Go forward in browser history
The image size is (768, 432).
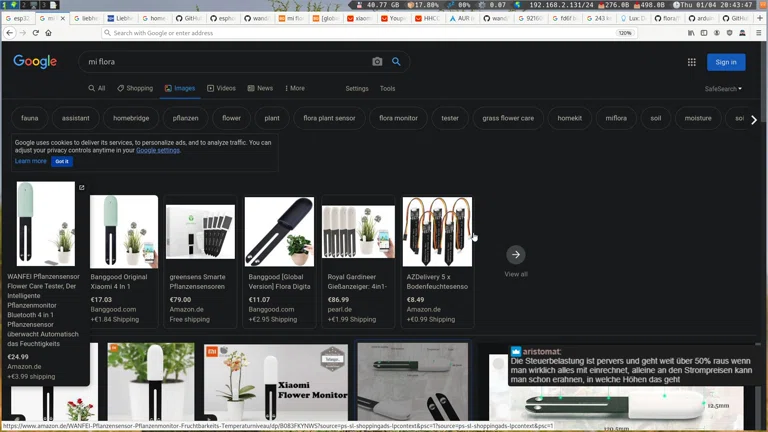click(23, 33)
